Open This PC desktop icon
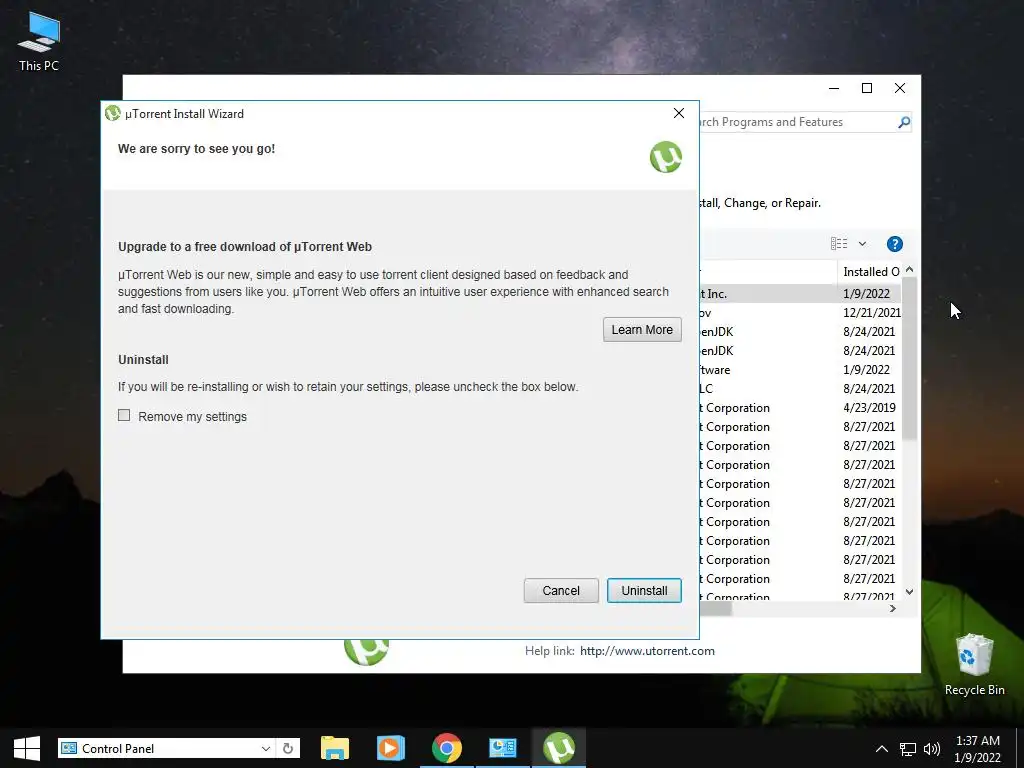 pyautogui.click(x=39, y=41)
